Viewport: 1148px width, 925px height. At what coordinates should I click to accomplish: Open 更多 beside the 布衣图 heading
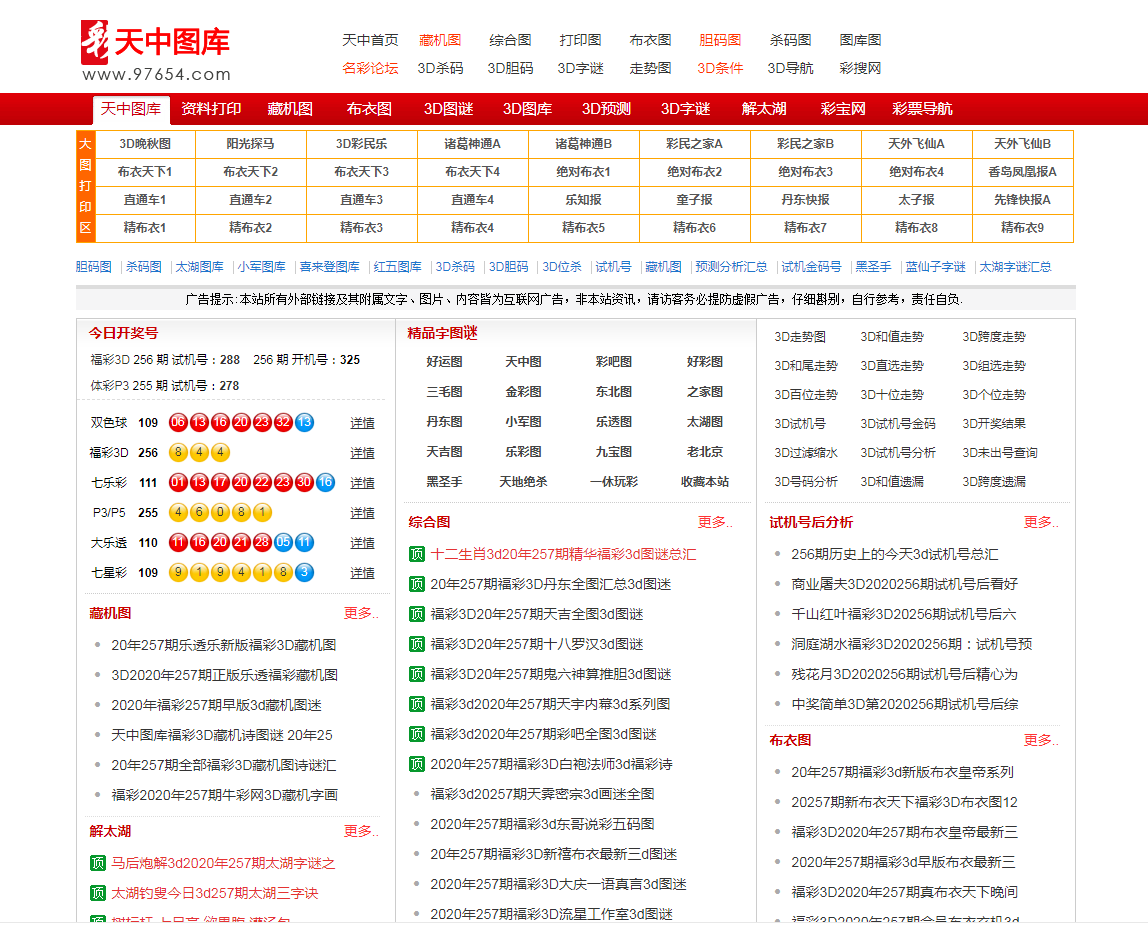click(1040, 740)
